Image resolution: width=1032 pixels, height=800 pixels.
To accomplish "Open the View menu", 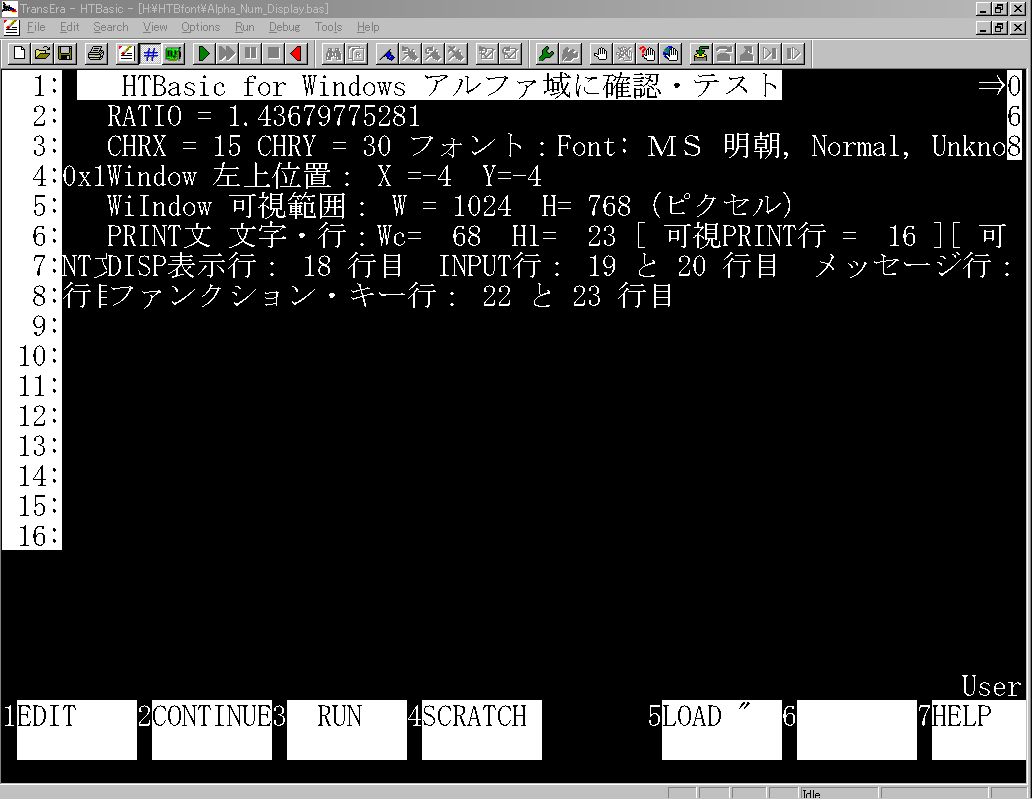I will coord(155,27).
